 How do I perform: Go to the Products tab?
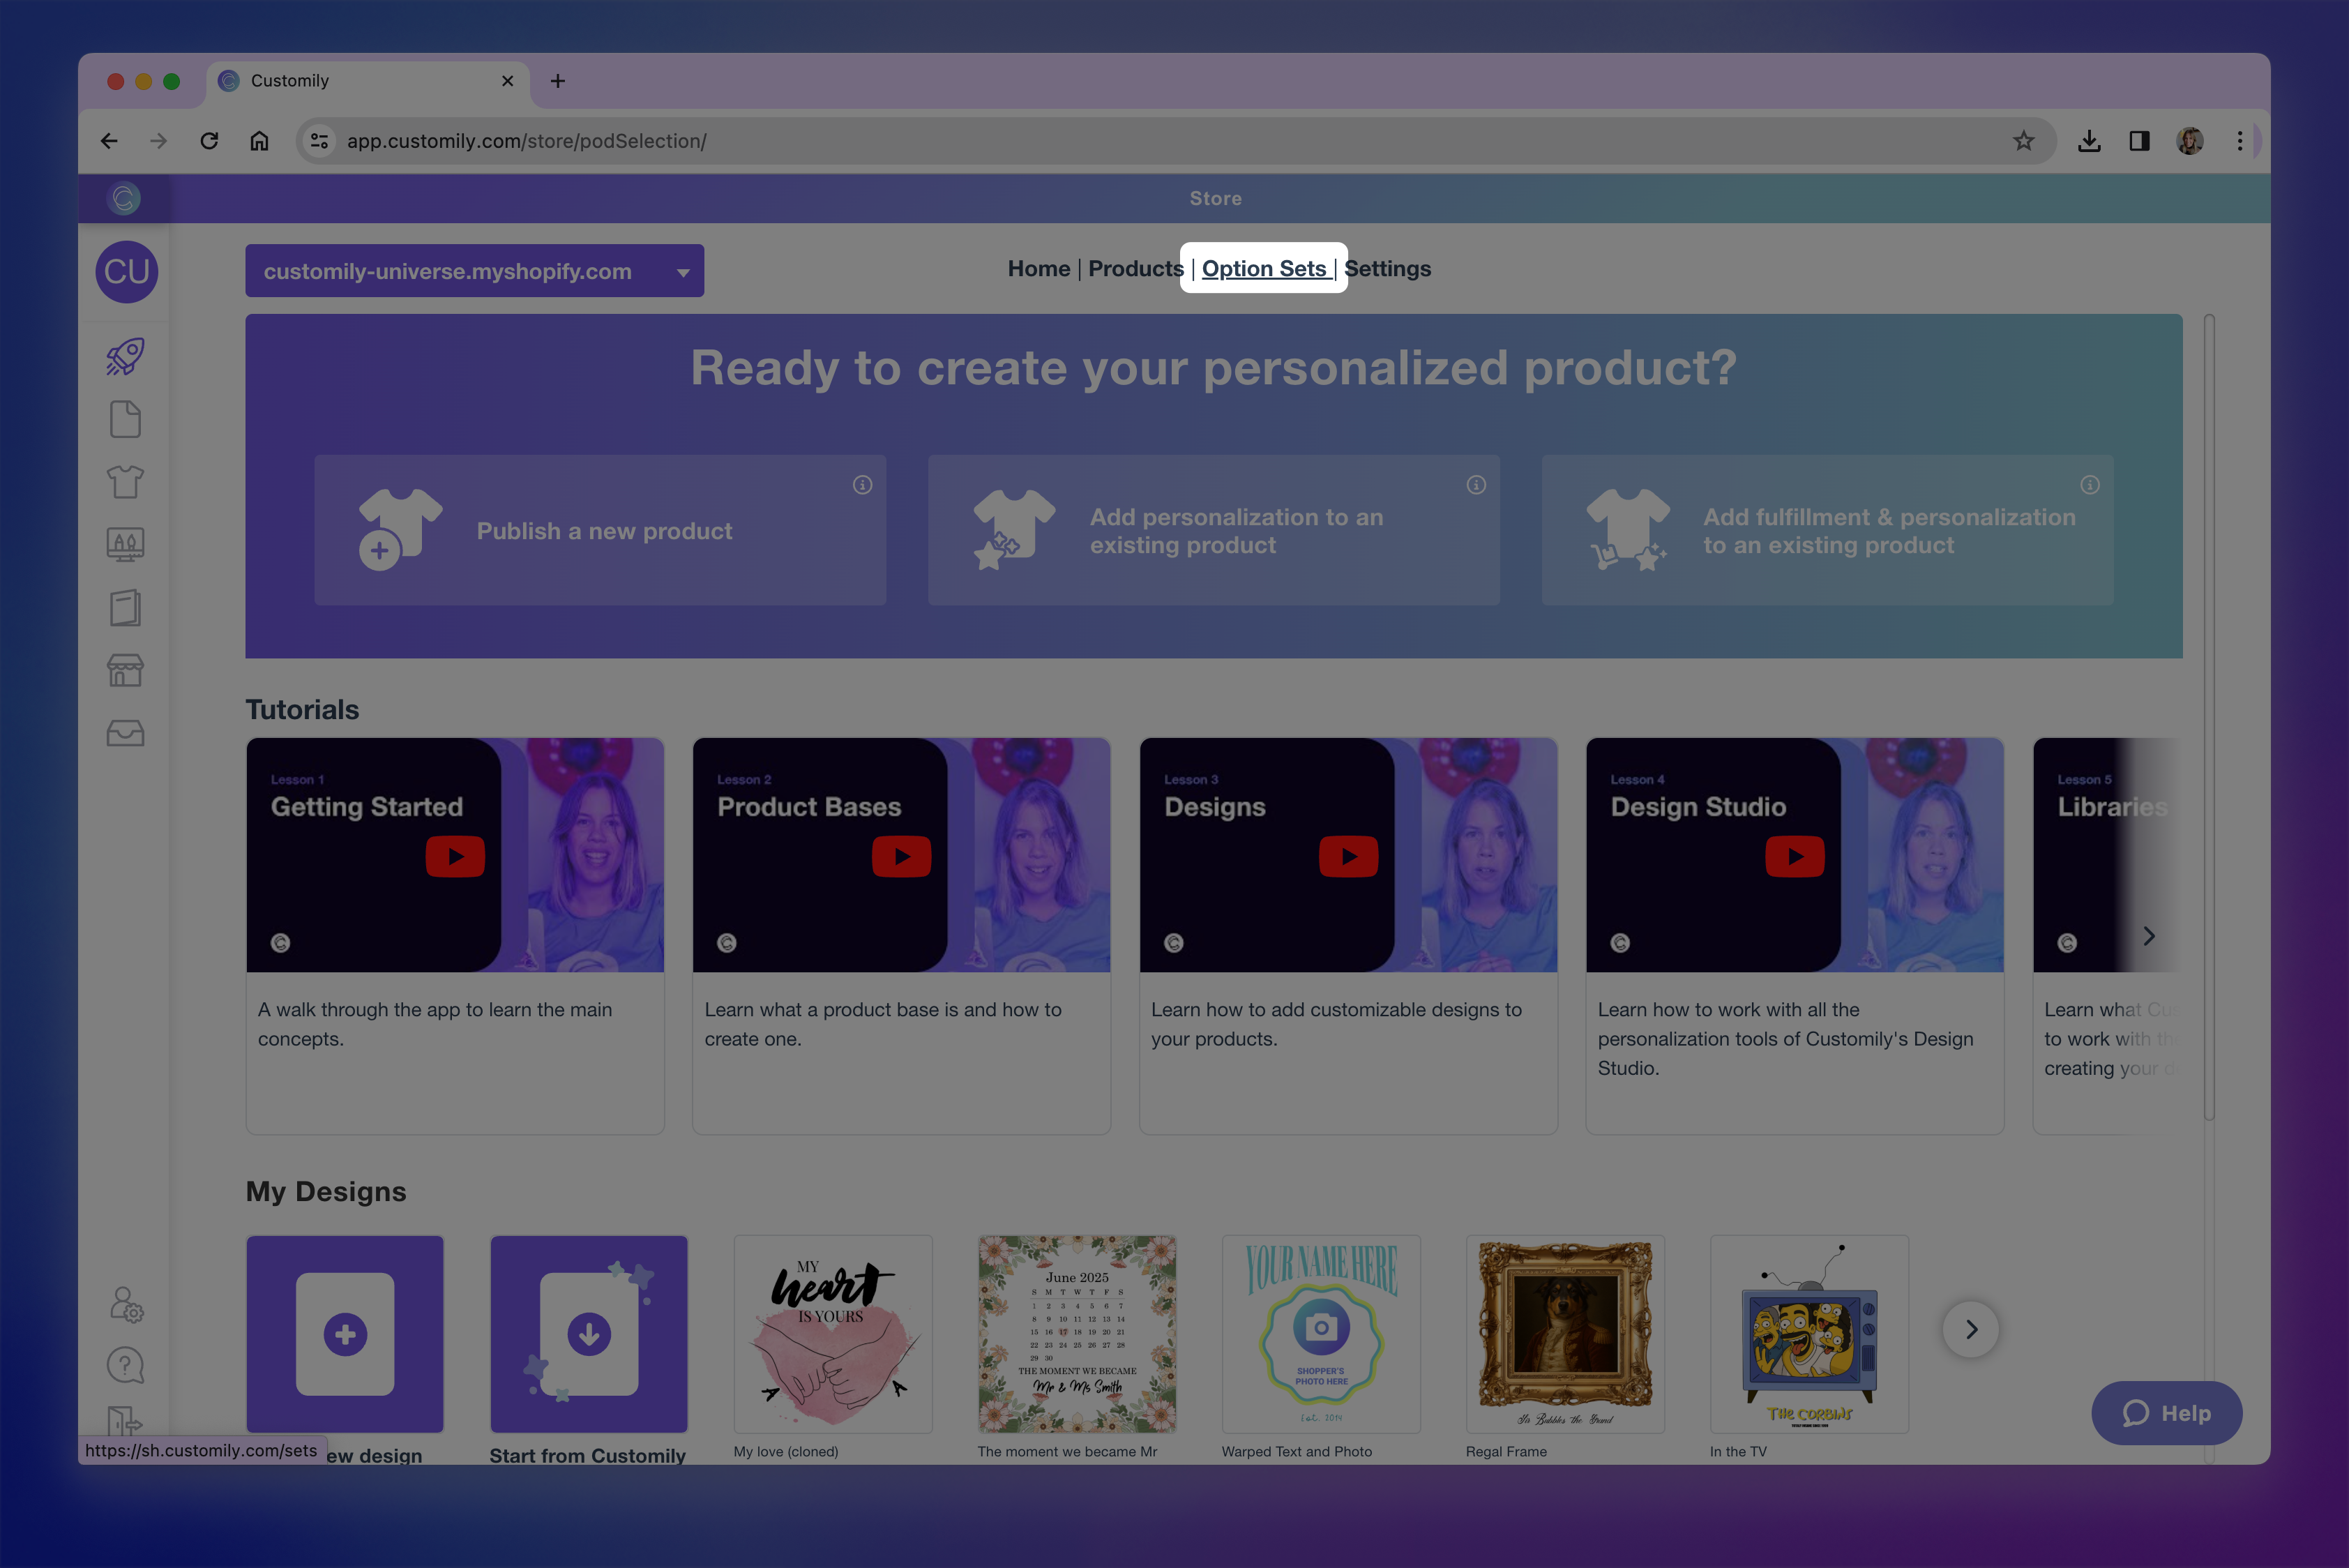[x=1135, y=269]
